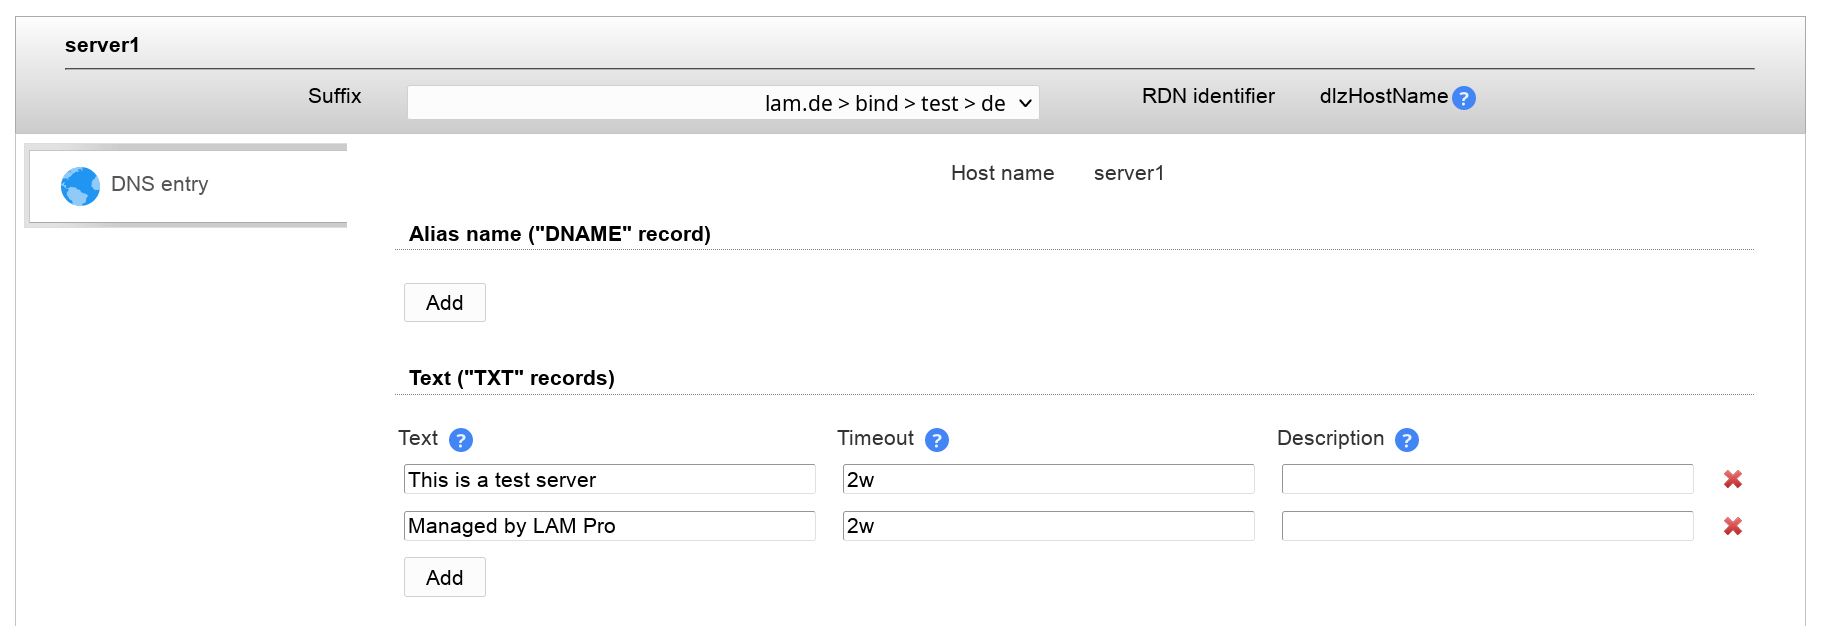Focus the second record's Description field

tap(1487, 526)
